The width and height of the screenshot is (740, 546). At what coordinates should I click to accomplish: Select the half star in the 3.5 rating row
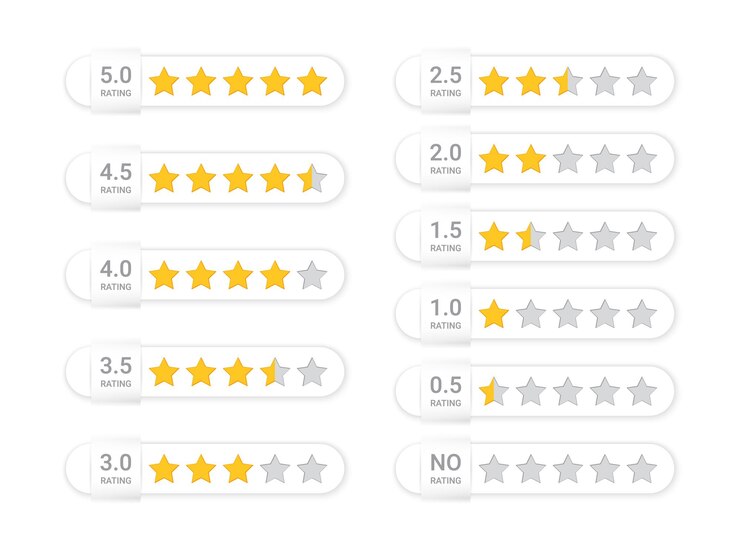275,372
